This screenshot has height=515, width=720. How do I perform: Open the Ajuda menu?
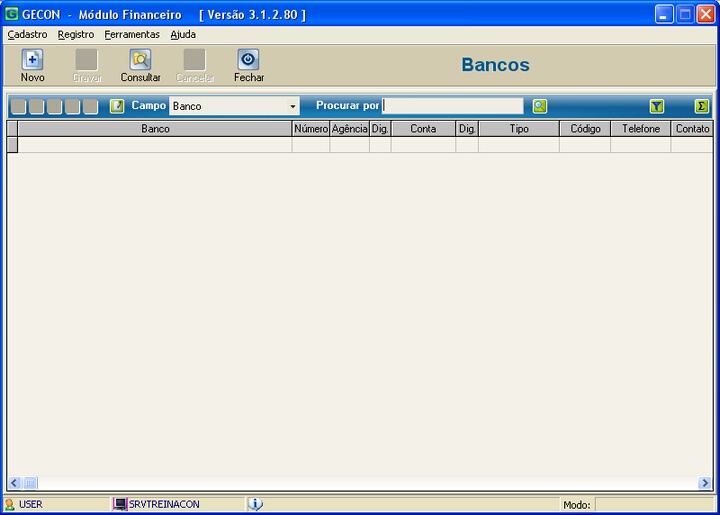pos(183,34)
